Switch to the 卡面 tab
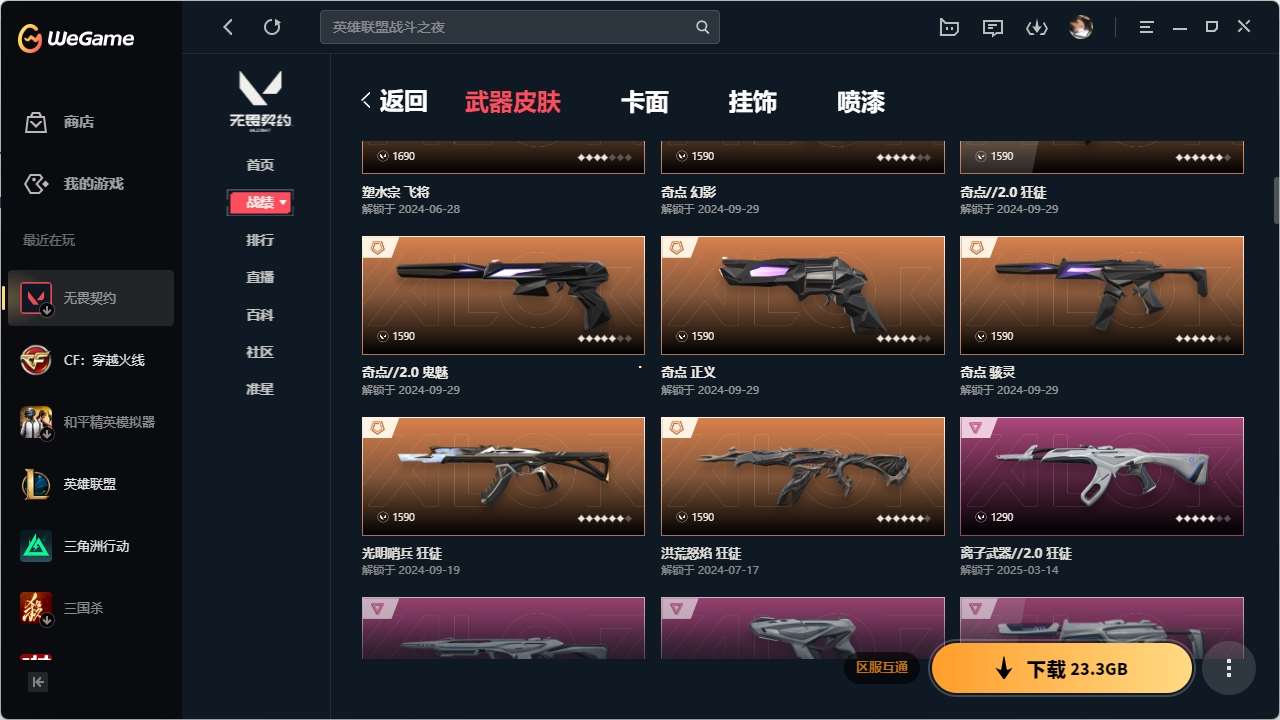Screen dimensions: 1280x720 (645, 102)
